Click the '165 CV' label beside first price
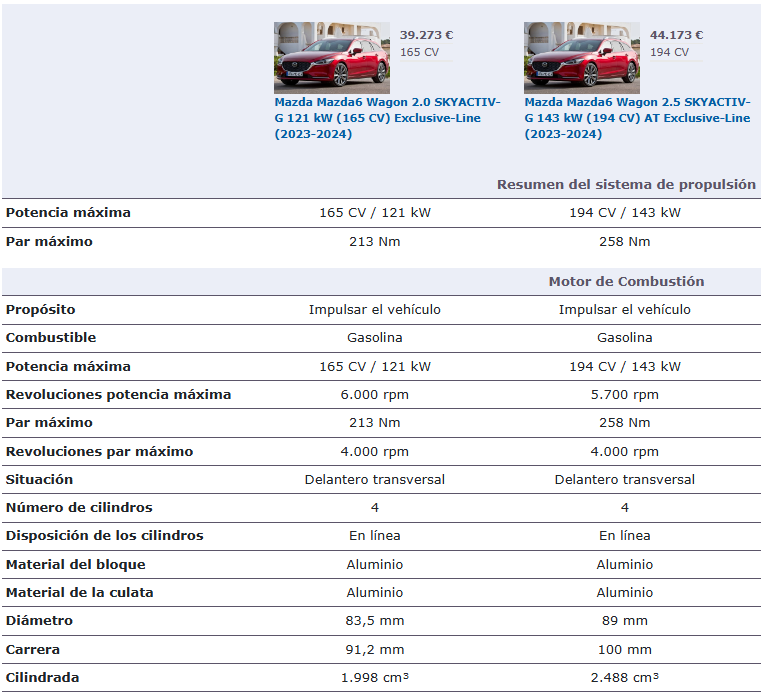The image size is (761, 695). [x=419, y=52]
